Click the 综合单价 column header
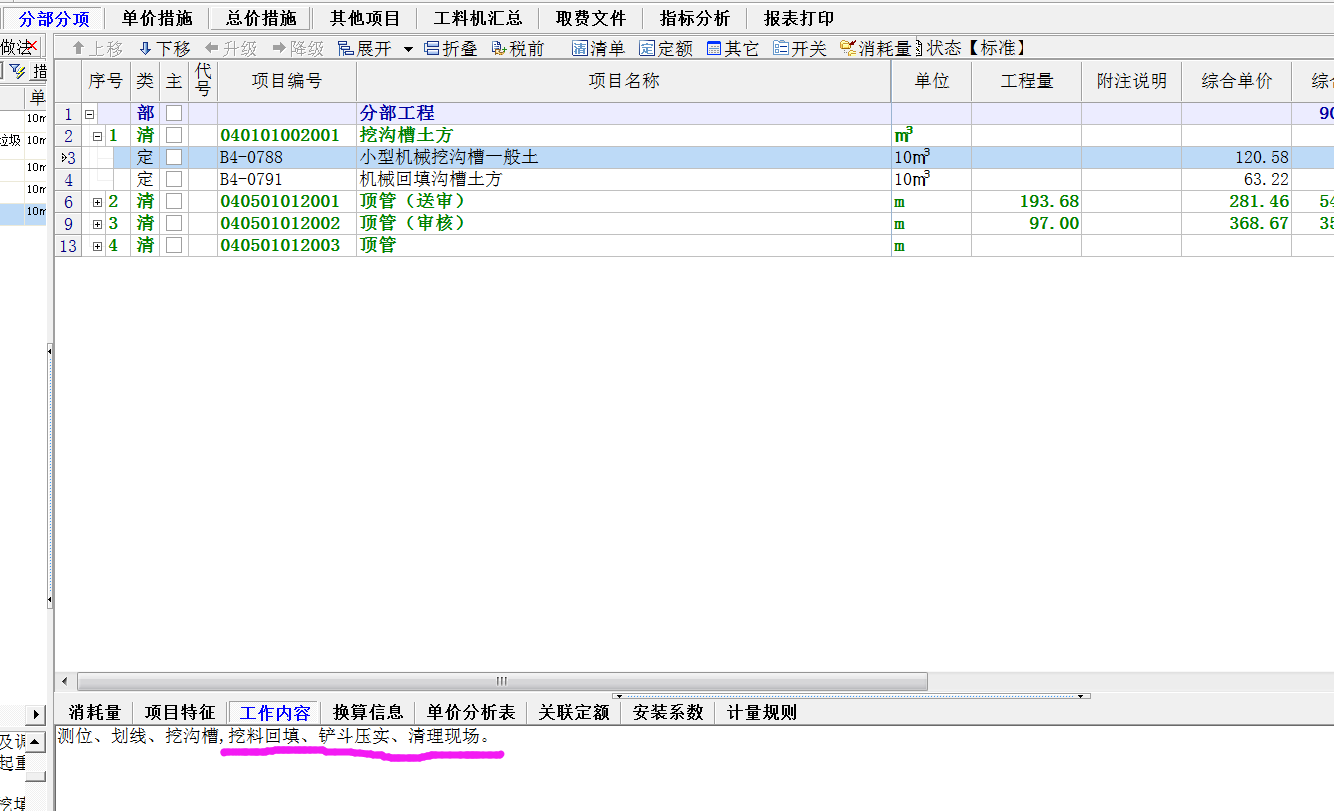1334x811 pixels. (x=1237, y=81)
